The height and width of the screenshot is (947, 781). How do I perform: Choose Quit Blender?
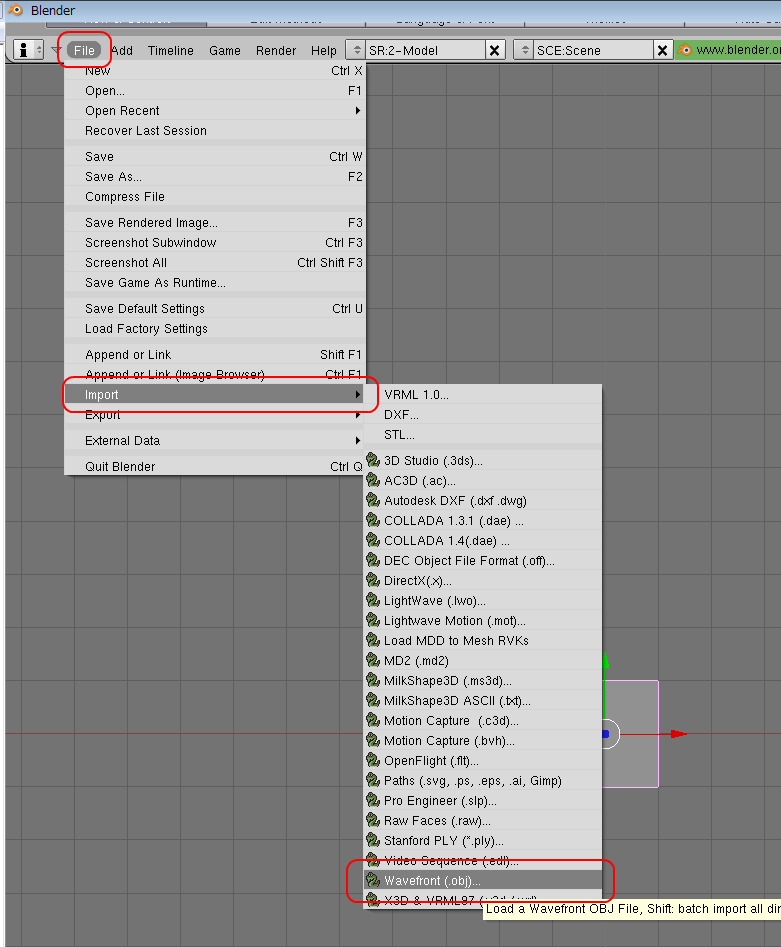pyautogui.click(x=215, y=466)
